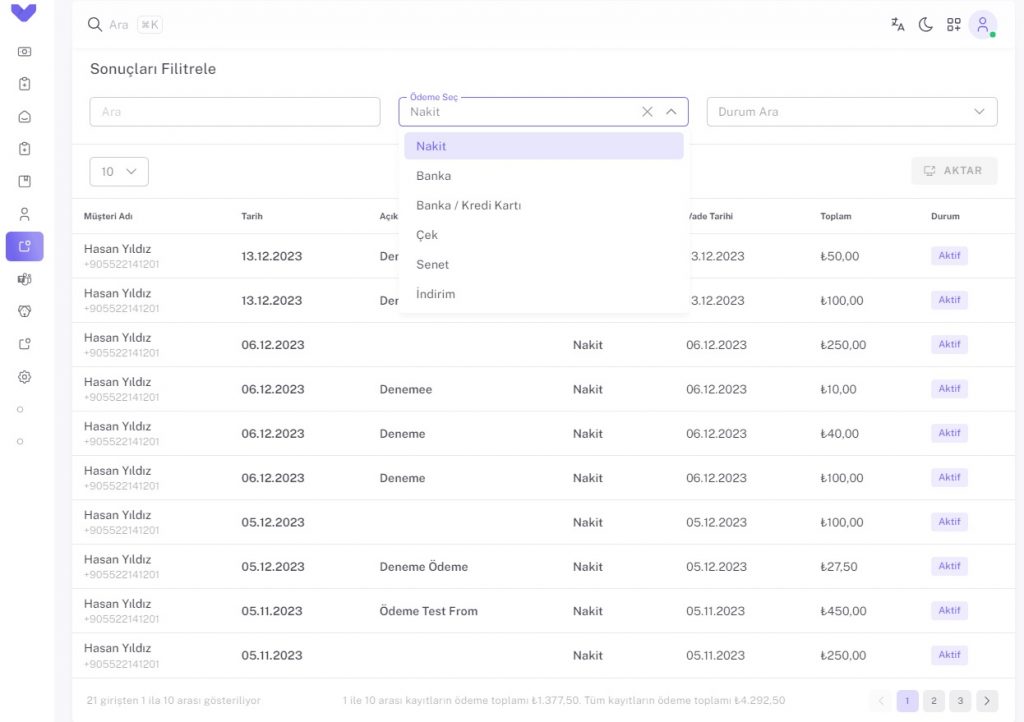Open the rows-per-page 10 dropdown

[119, 172]
